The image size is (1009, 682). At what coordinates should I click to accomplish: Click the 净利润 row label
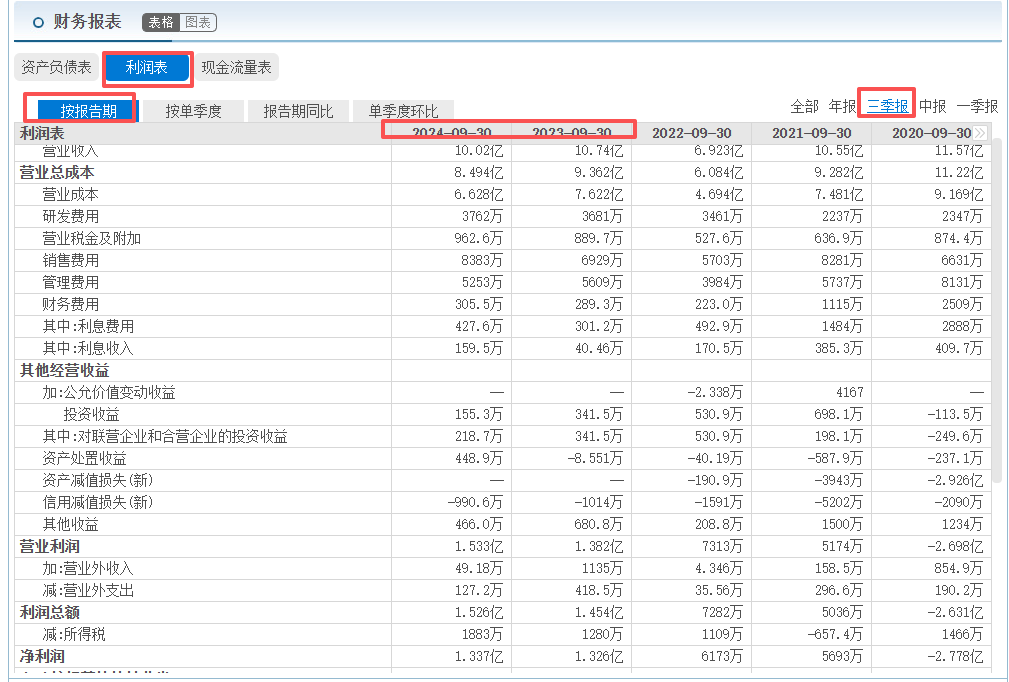42,656
